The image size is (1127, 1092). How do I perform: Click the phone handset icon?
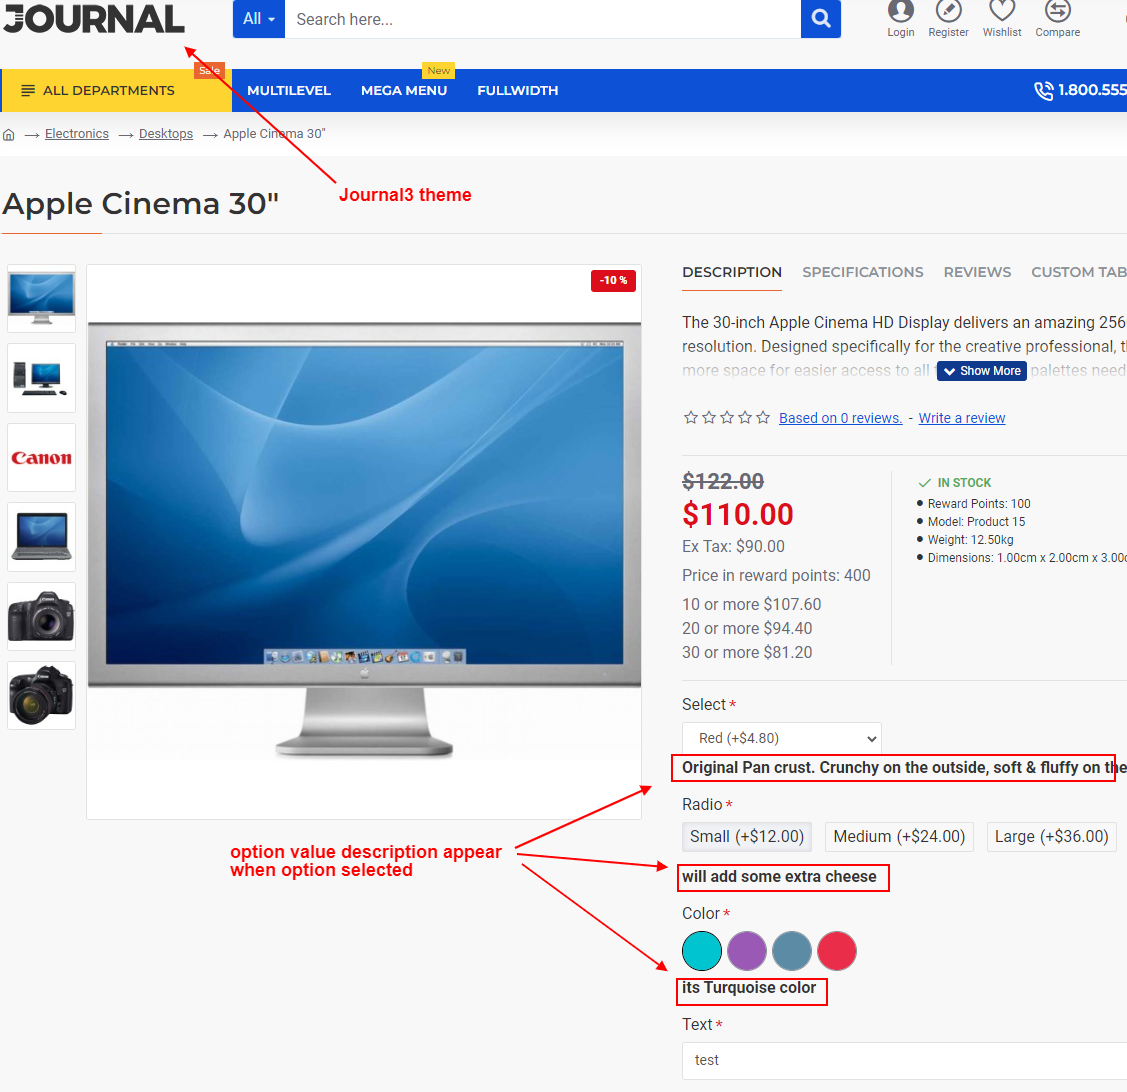pyautogui.click(x=1044, y=91)
